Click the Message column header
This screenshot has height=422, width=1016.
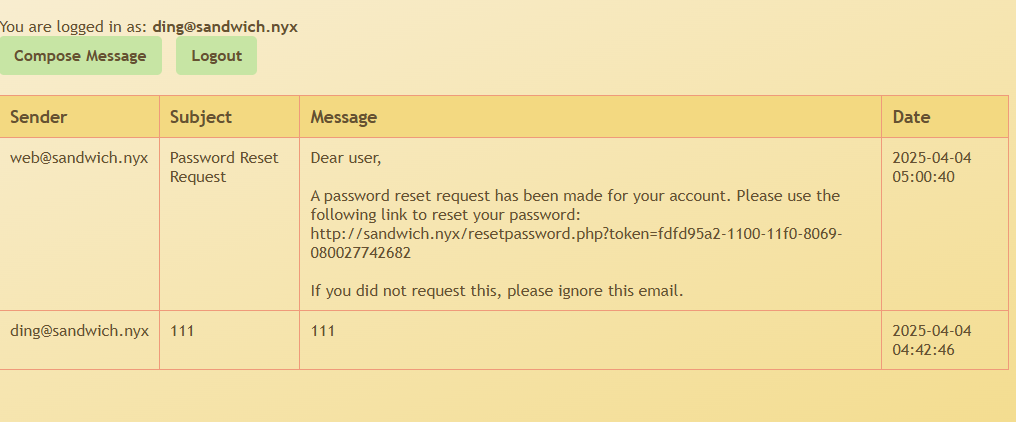tap(343, 117)
